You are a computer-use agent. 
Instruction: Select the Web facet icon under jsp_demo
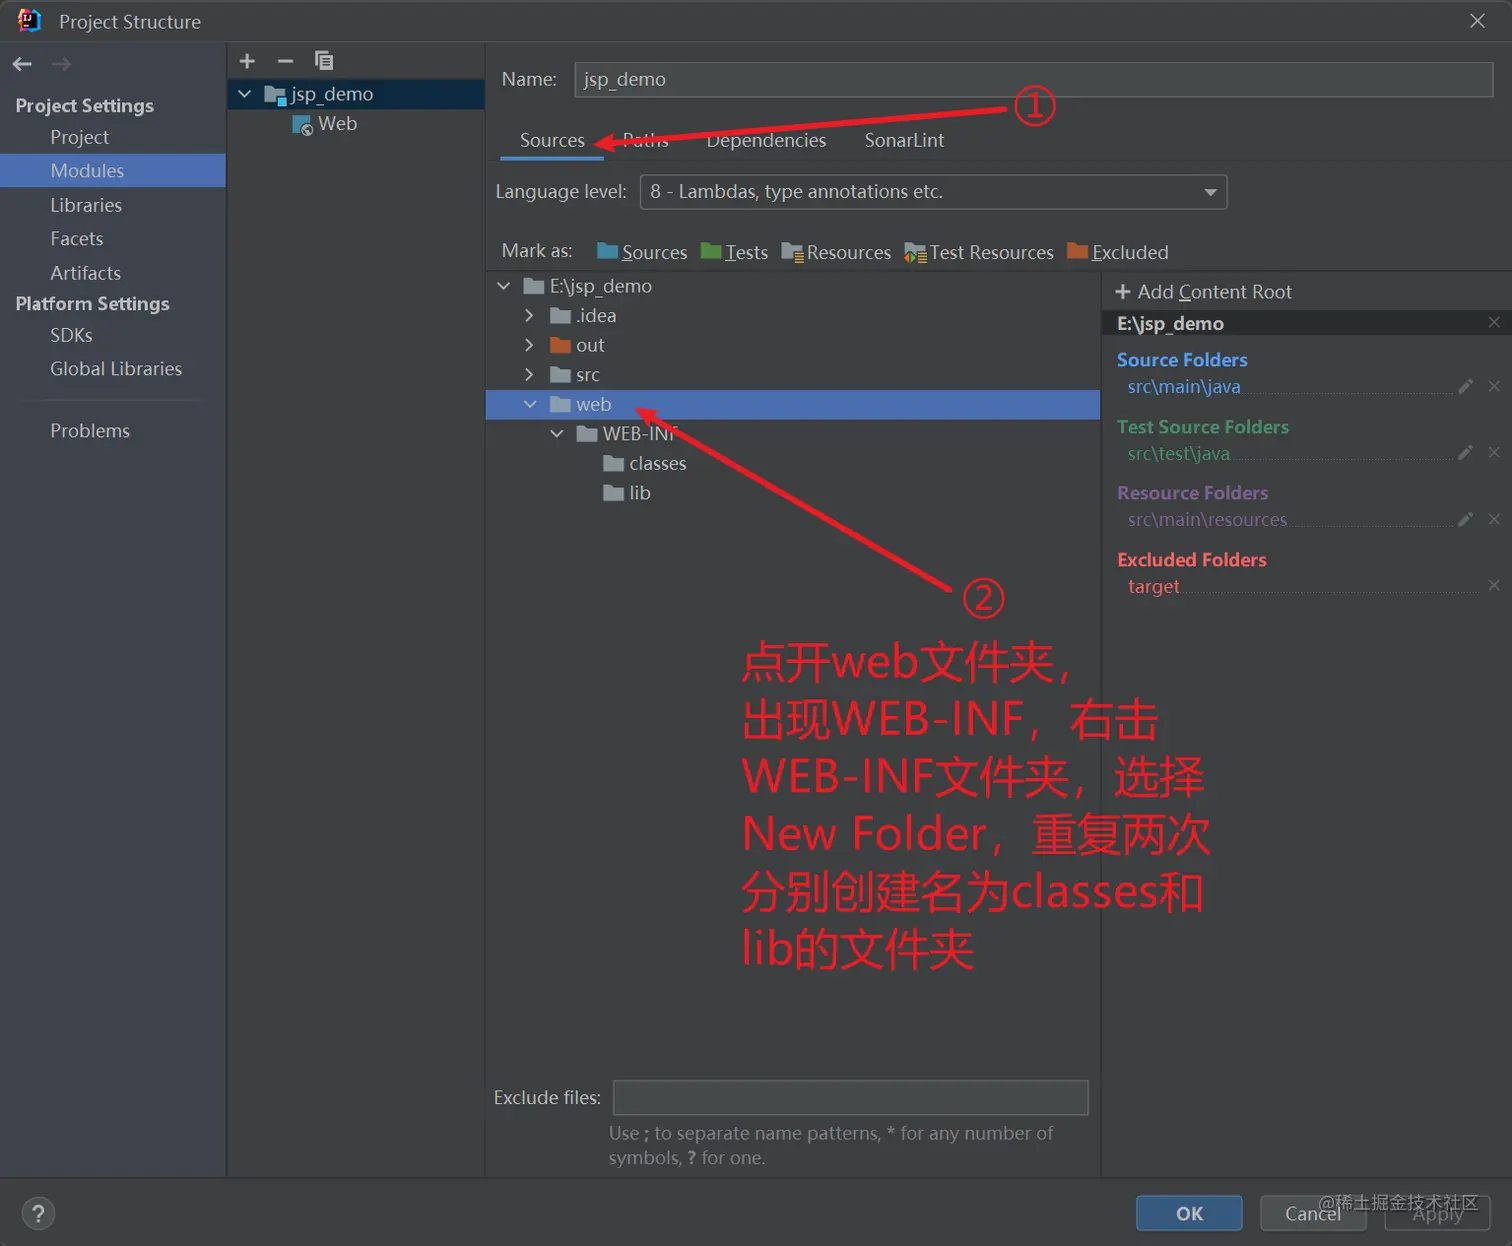[x=302, y=125]
